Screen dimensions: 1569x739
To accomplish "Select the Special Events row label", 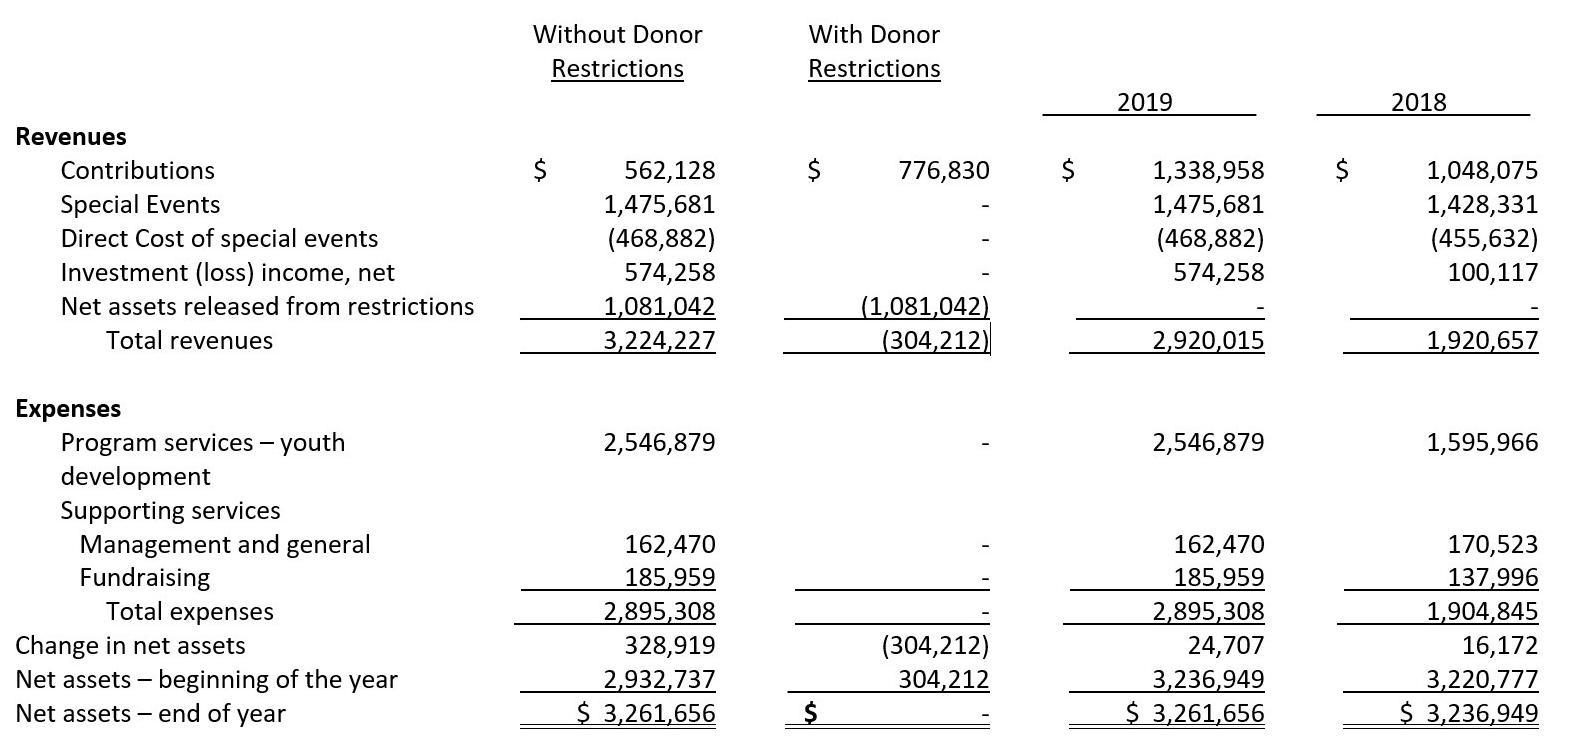I will (140, 204).
